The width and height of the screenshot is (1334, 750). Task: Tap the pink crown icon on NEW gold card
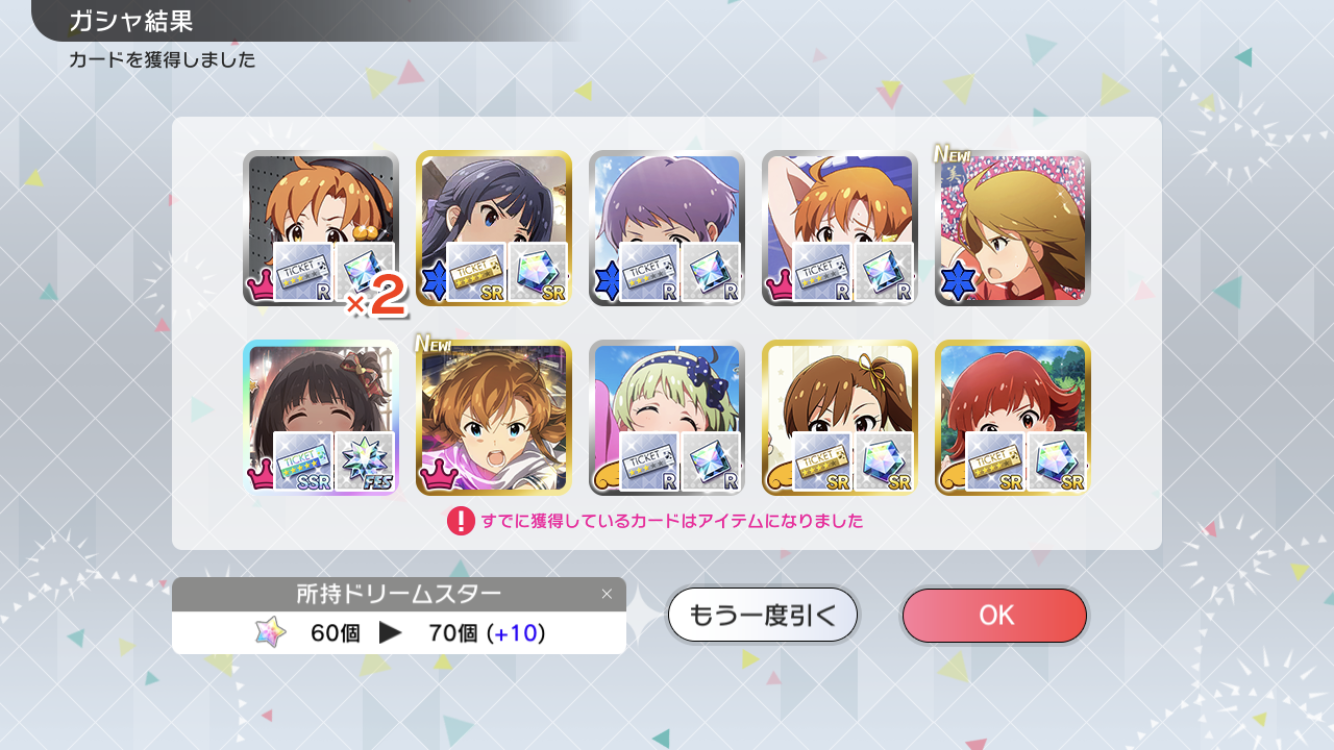436,475
